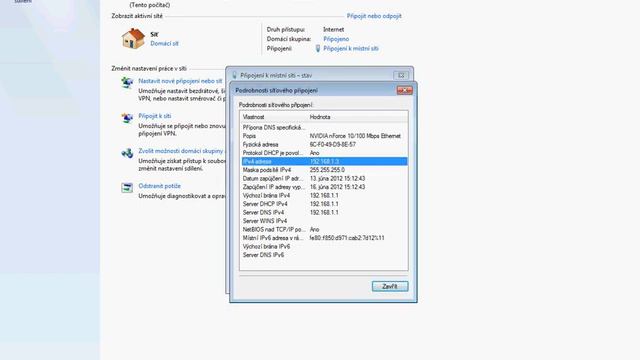Viewport: 640px width, 360px height.
Task: Select the Server DHCP IPv4 row
Action: [x=324, y=204]
